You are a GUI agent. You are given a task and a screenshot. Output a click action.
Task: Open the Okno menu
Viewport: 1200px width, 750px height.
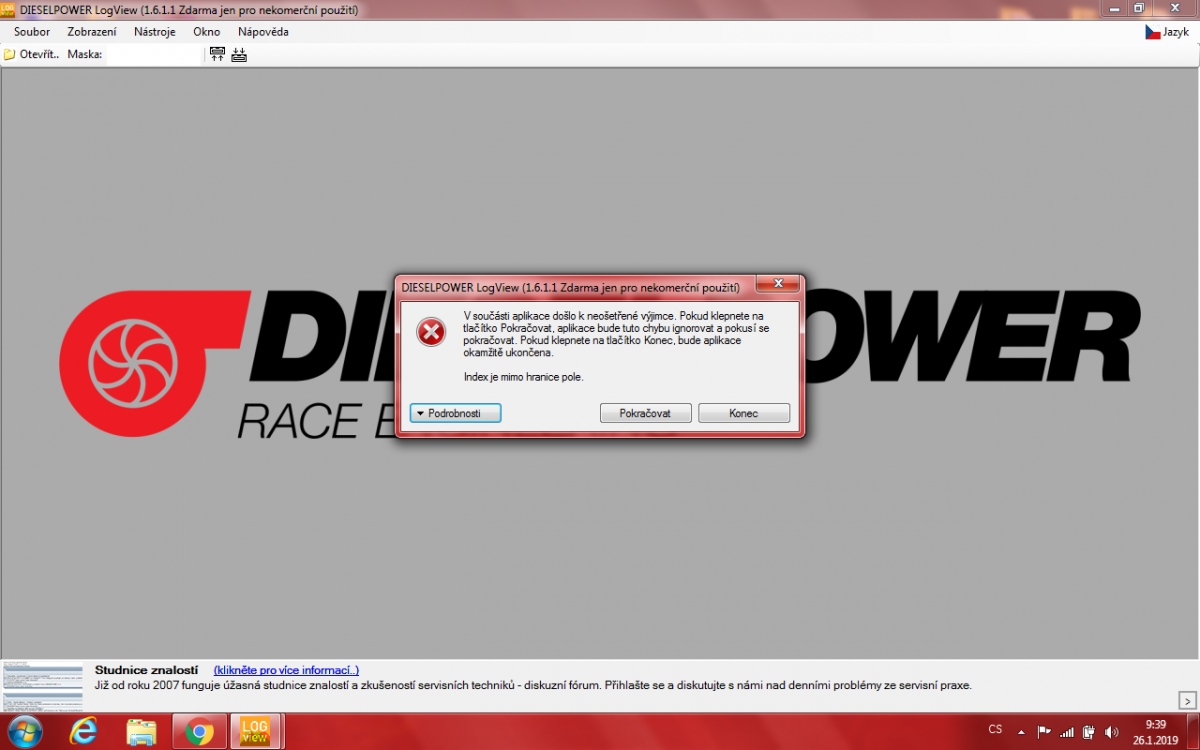[207, 32]
